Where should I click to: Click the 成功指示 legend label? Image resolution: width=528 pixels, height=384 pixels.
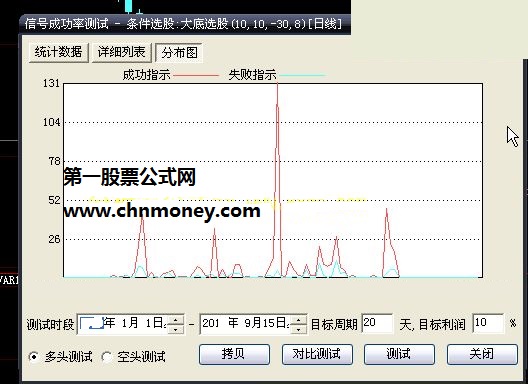(147, 75)
